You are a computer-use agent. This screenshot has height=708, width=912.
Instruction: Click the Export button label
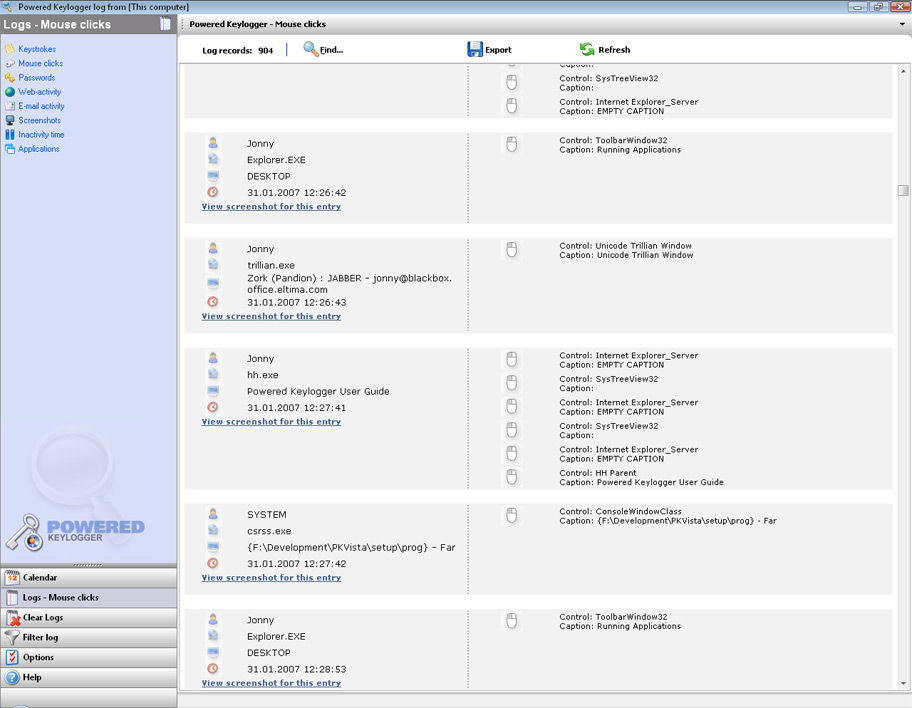[x=498, y=50]
